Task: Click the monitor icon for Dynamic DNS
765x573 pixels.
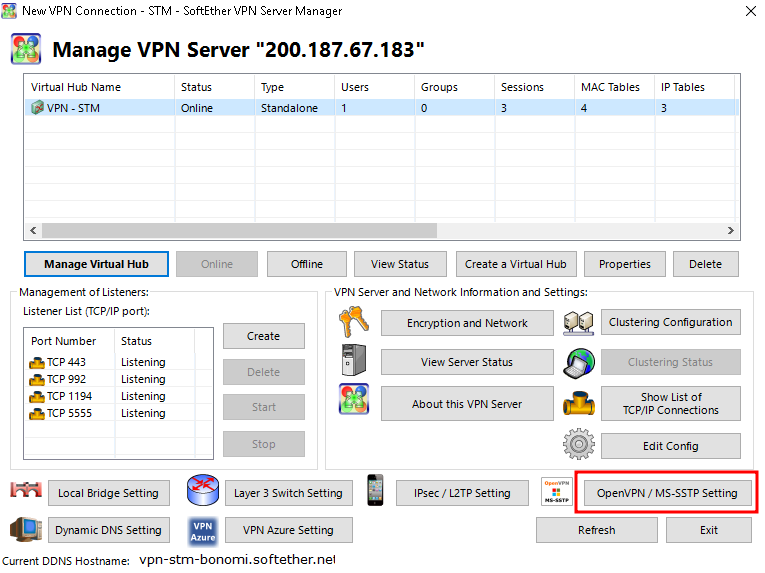Action: tap(26, 529)
